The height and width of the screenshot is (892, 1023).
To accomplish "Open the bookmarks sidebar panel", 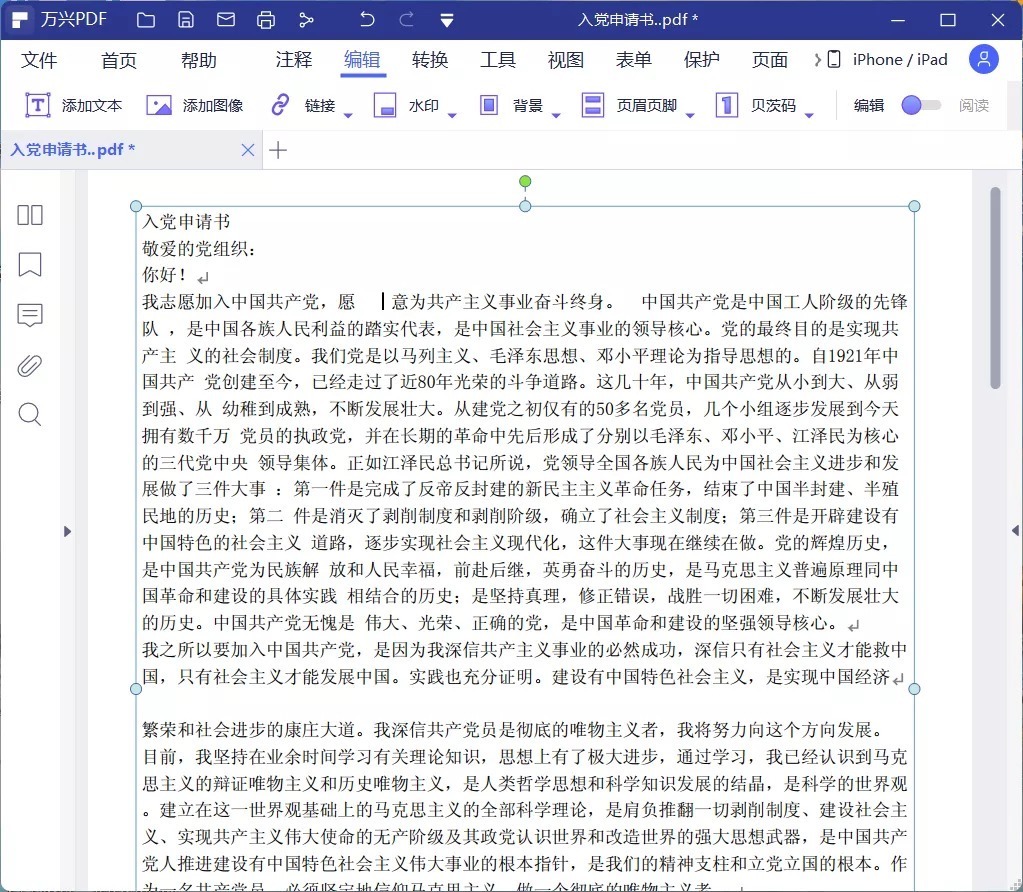I will [x=30, y=265].
